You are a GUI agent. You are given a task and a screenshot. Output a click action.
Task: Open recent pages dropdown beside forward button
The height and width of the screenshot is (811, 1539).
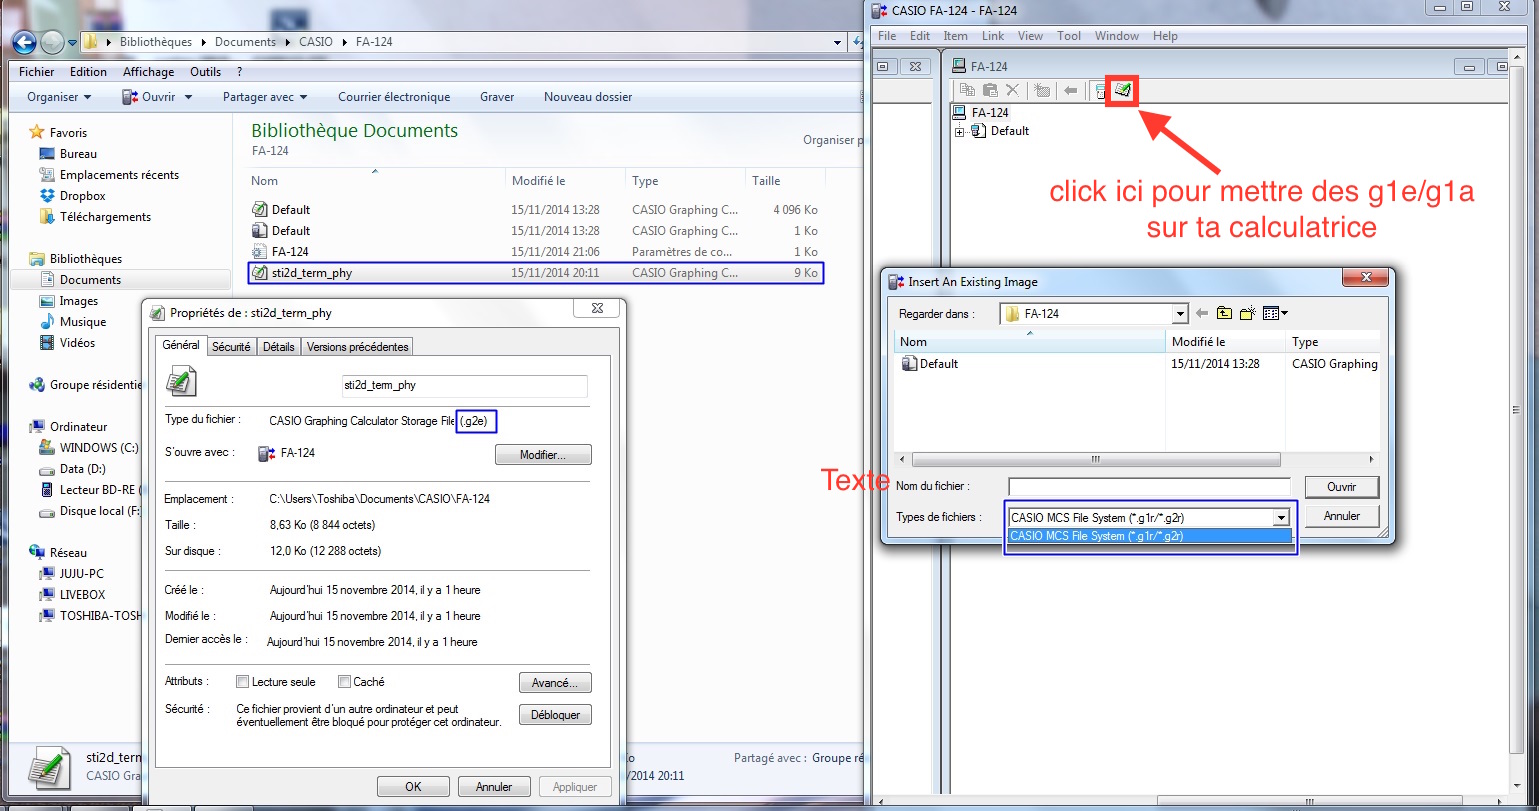click(x=73, y=42)
